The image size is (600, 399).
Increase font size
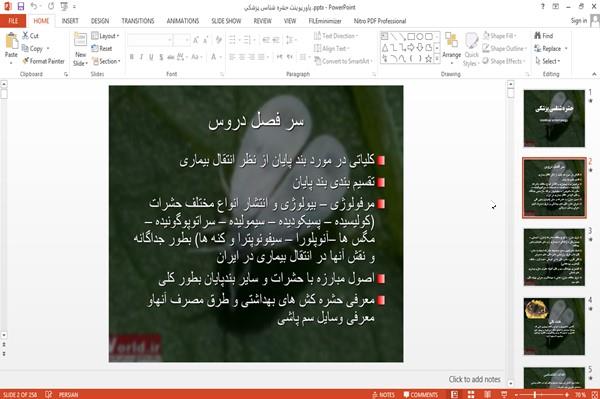tap(196, 40)
